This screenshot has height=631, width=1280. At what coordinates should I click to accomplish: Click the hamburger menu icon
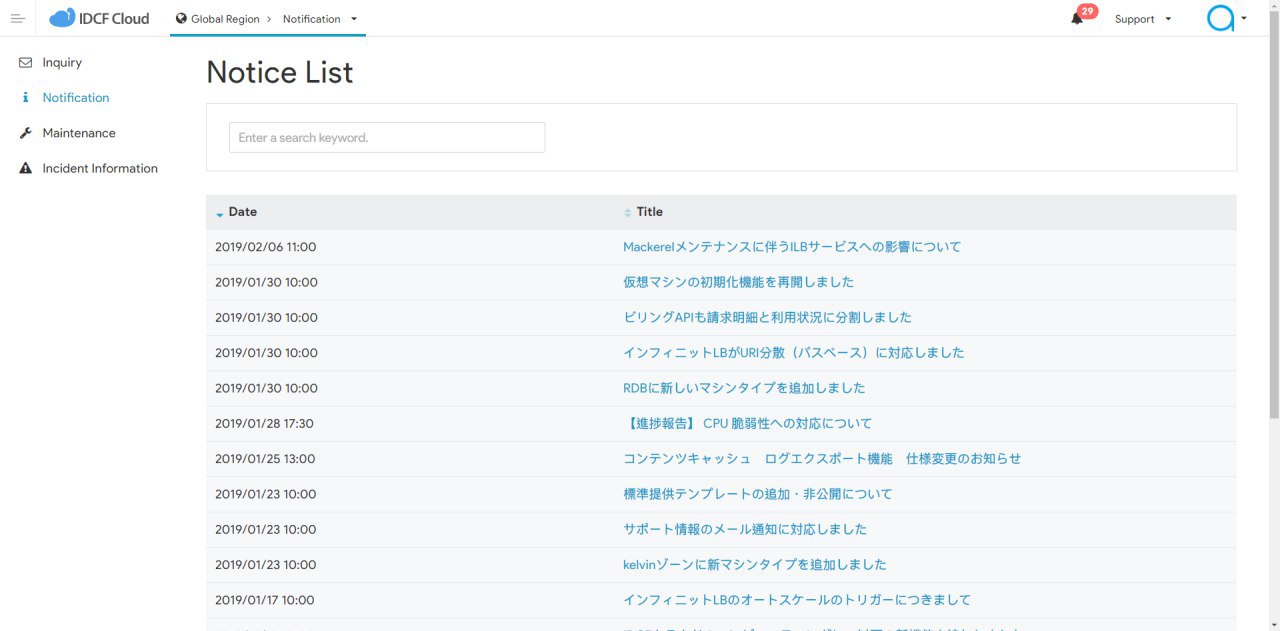(18, 18)
